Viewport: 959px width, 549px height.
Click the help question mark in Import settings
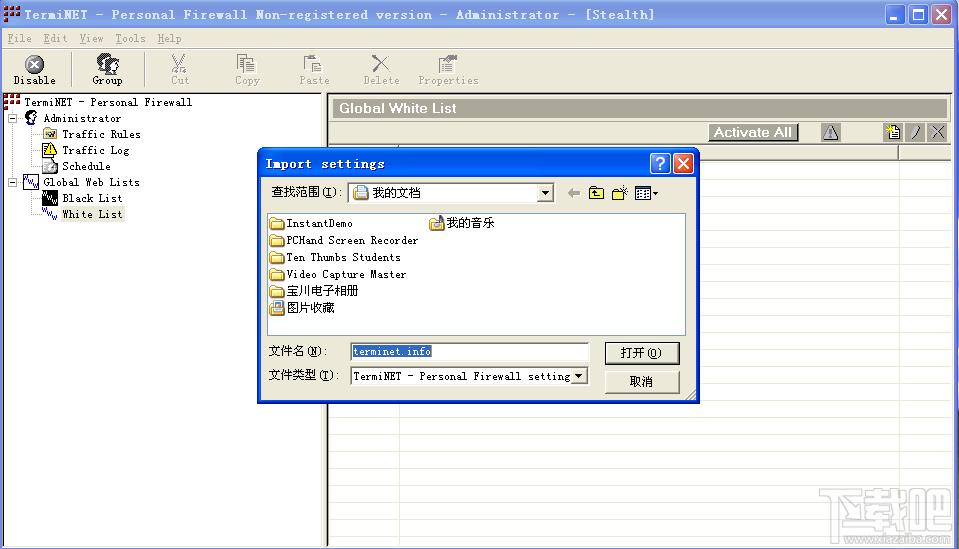point(660,163)
